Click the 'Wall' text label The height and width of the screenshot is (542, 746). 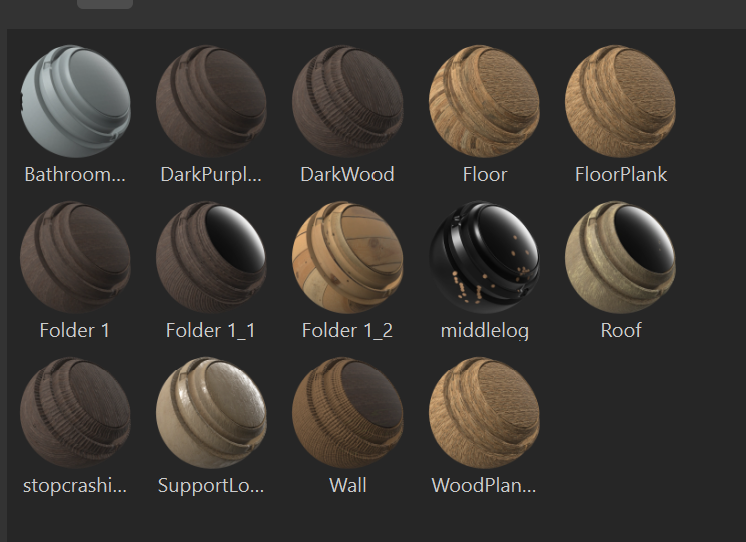[x=348, y=486]
